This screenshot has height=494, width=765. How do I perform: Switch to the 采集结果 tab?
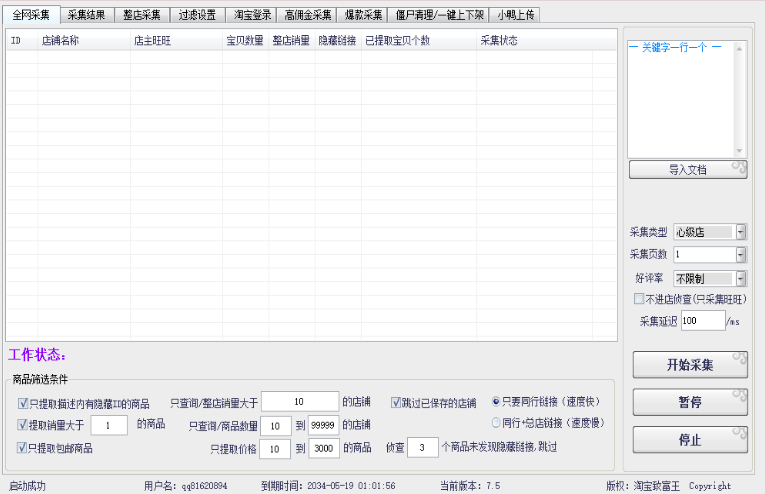coord(86,15)
